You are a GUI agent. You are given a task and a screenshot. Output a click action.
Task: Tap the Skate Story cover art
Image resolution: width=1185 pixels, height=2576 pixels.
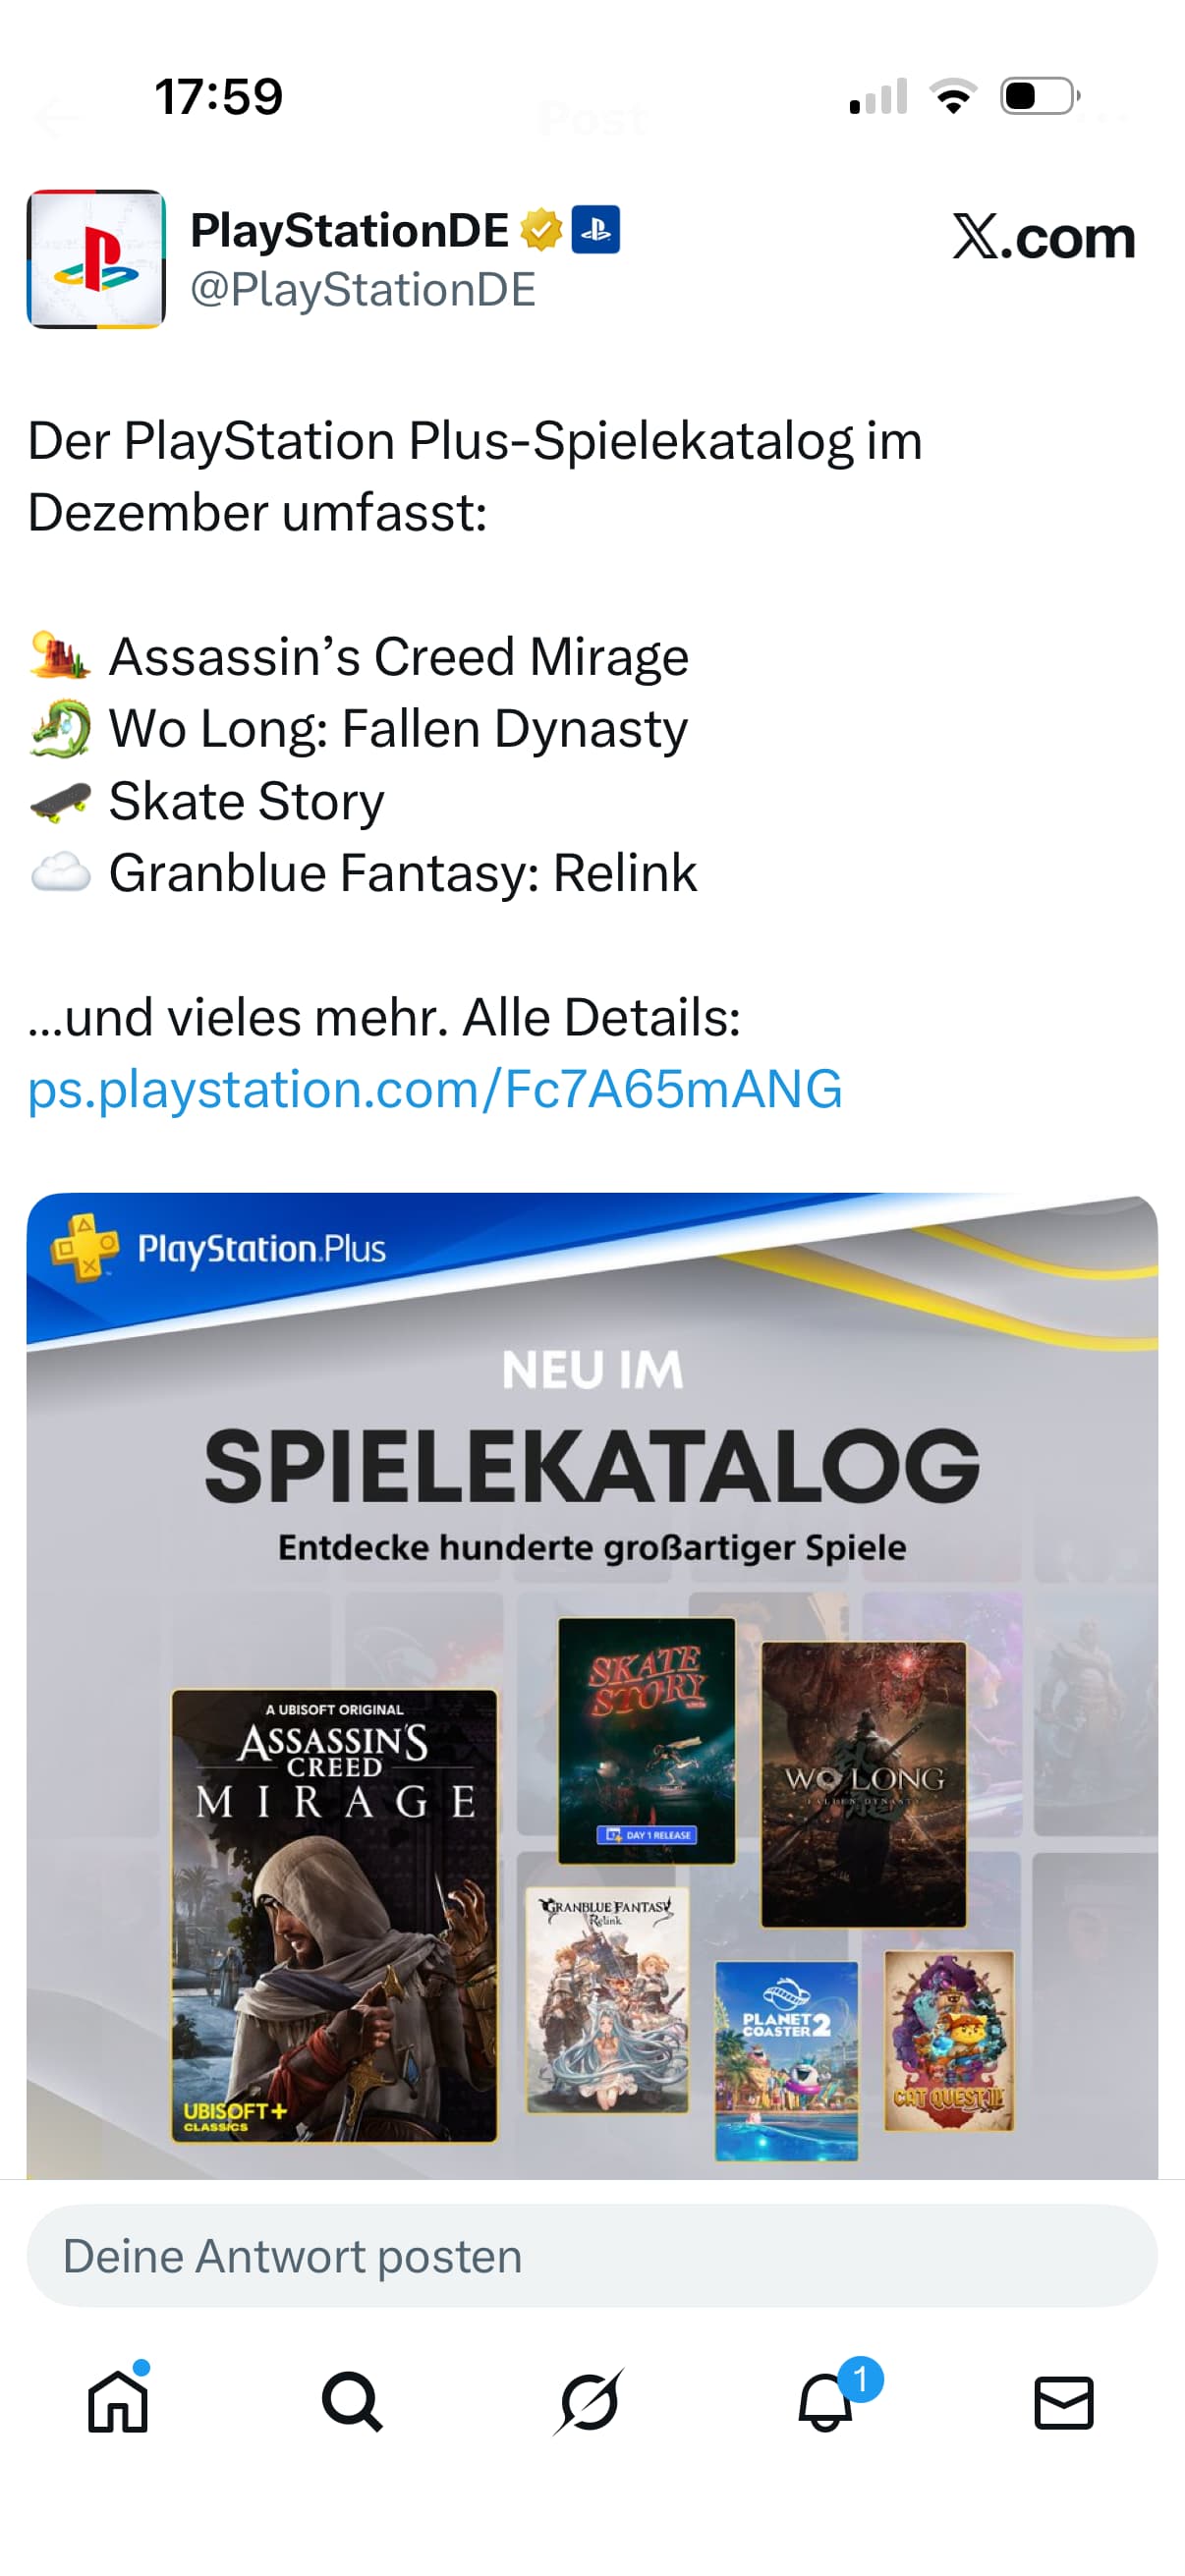(646, 1741)
